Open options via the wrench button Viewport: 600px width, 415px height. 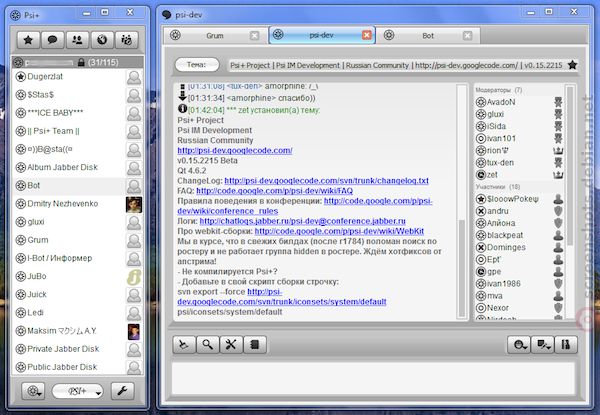[122, 391]
